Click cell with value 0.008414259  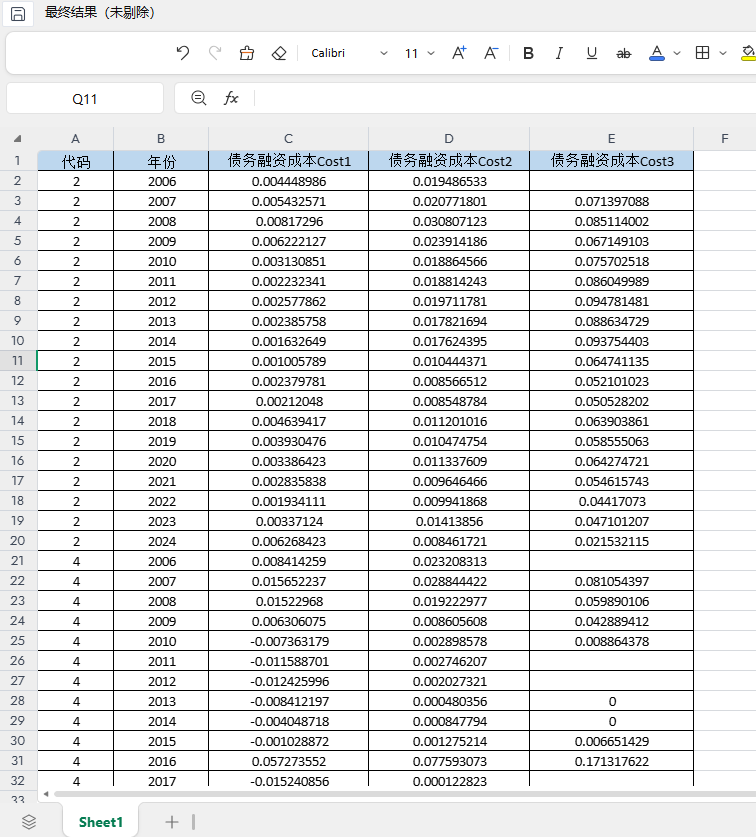[x=289, y=561]
